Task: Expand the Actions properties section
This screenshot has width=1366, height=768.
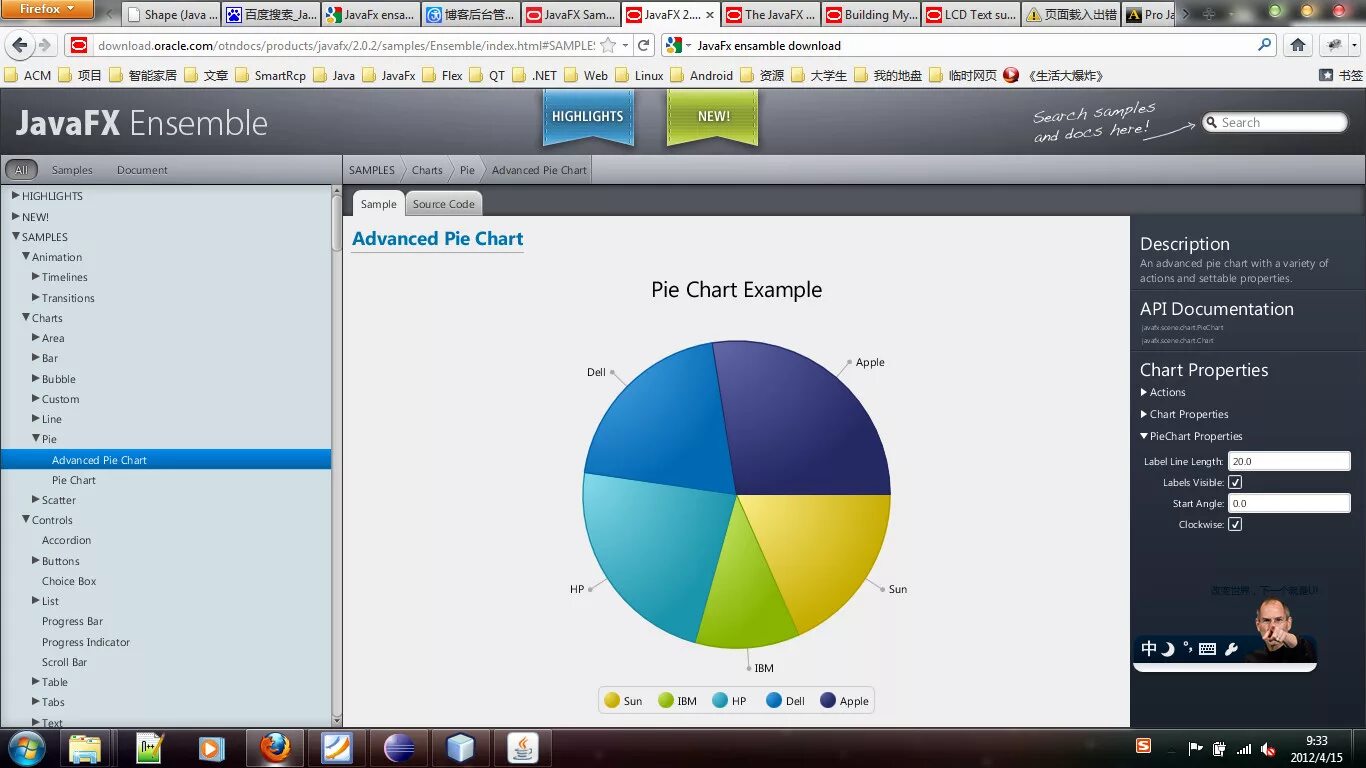Action: (x=1144, y=392)
